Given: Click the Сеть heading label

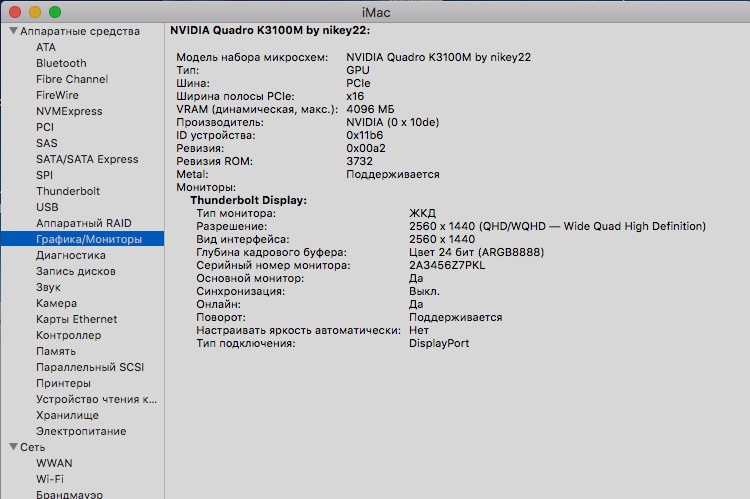Looking at the screenshot, I should pos(33,447).
